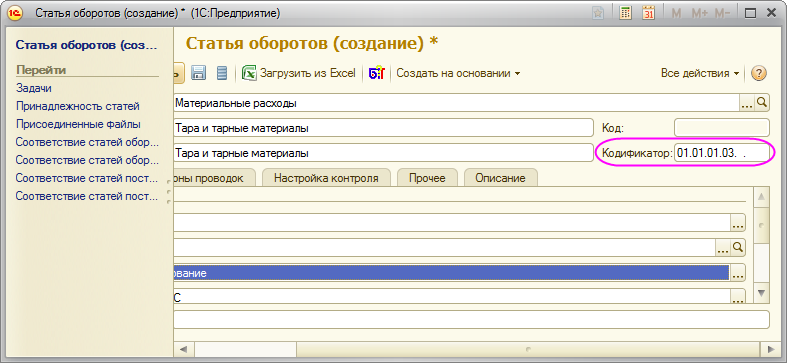
Task: Switch to the Настройка контроля tab
Action: pos(326,178)
